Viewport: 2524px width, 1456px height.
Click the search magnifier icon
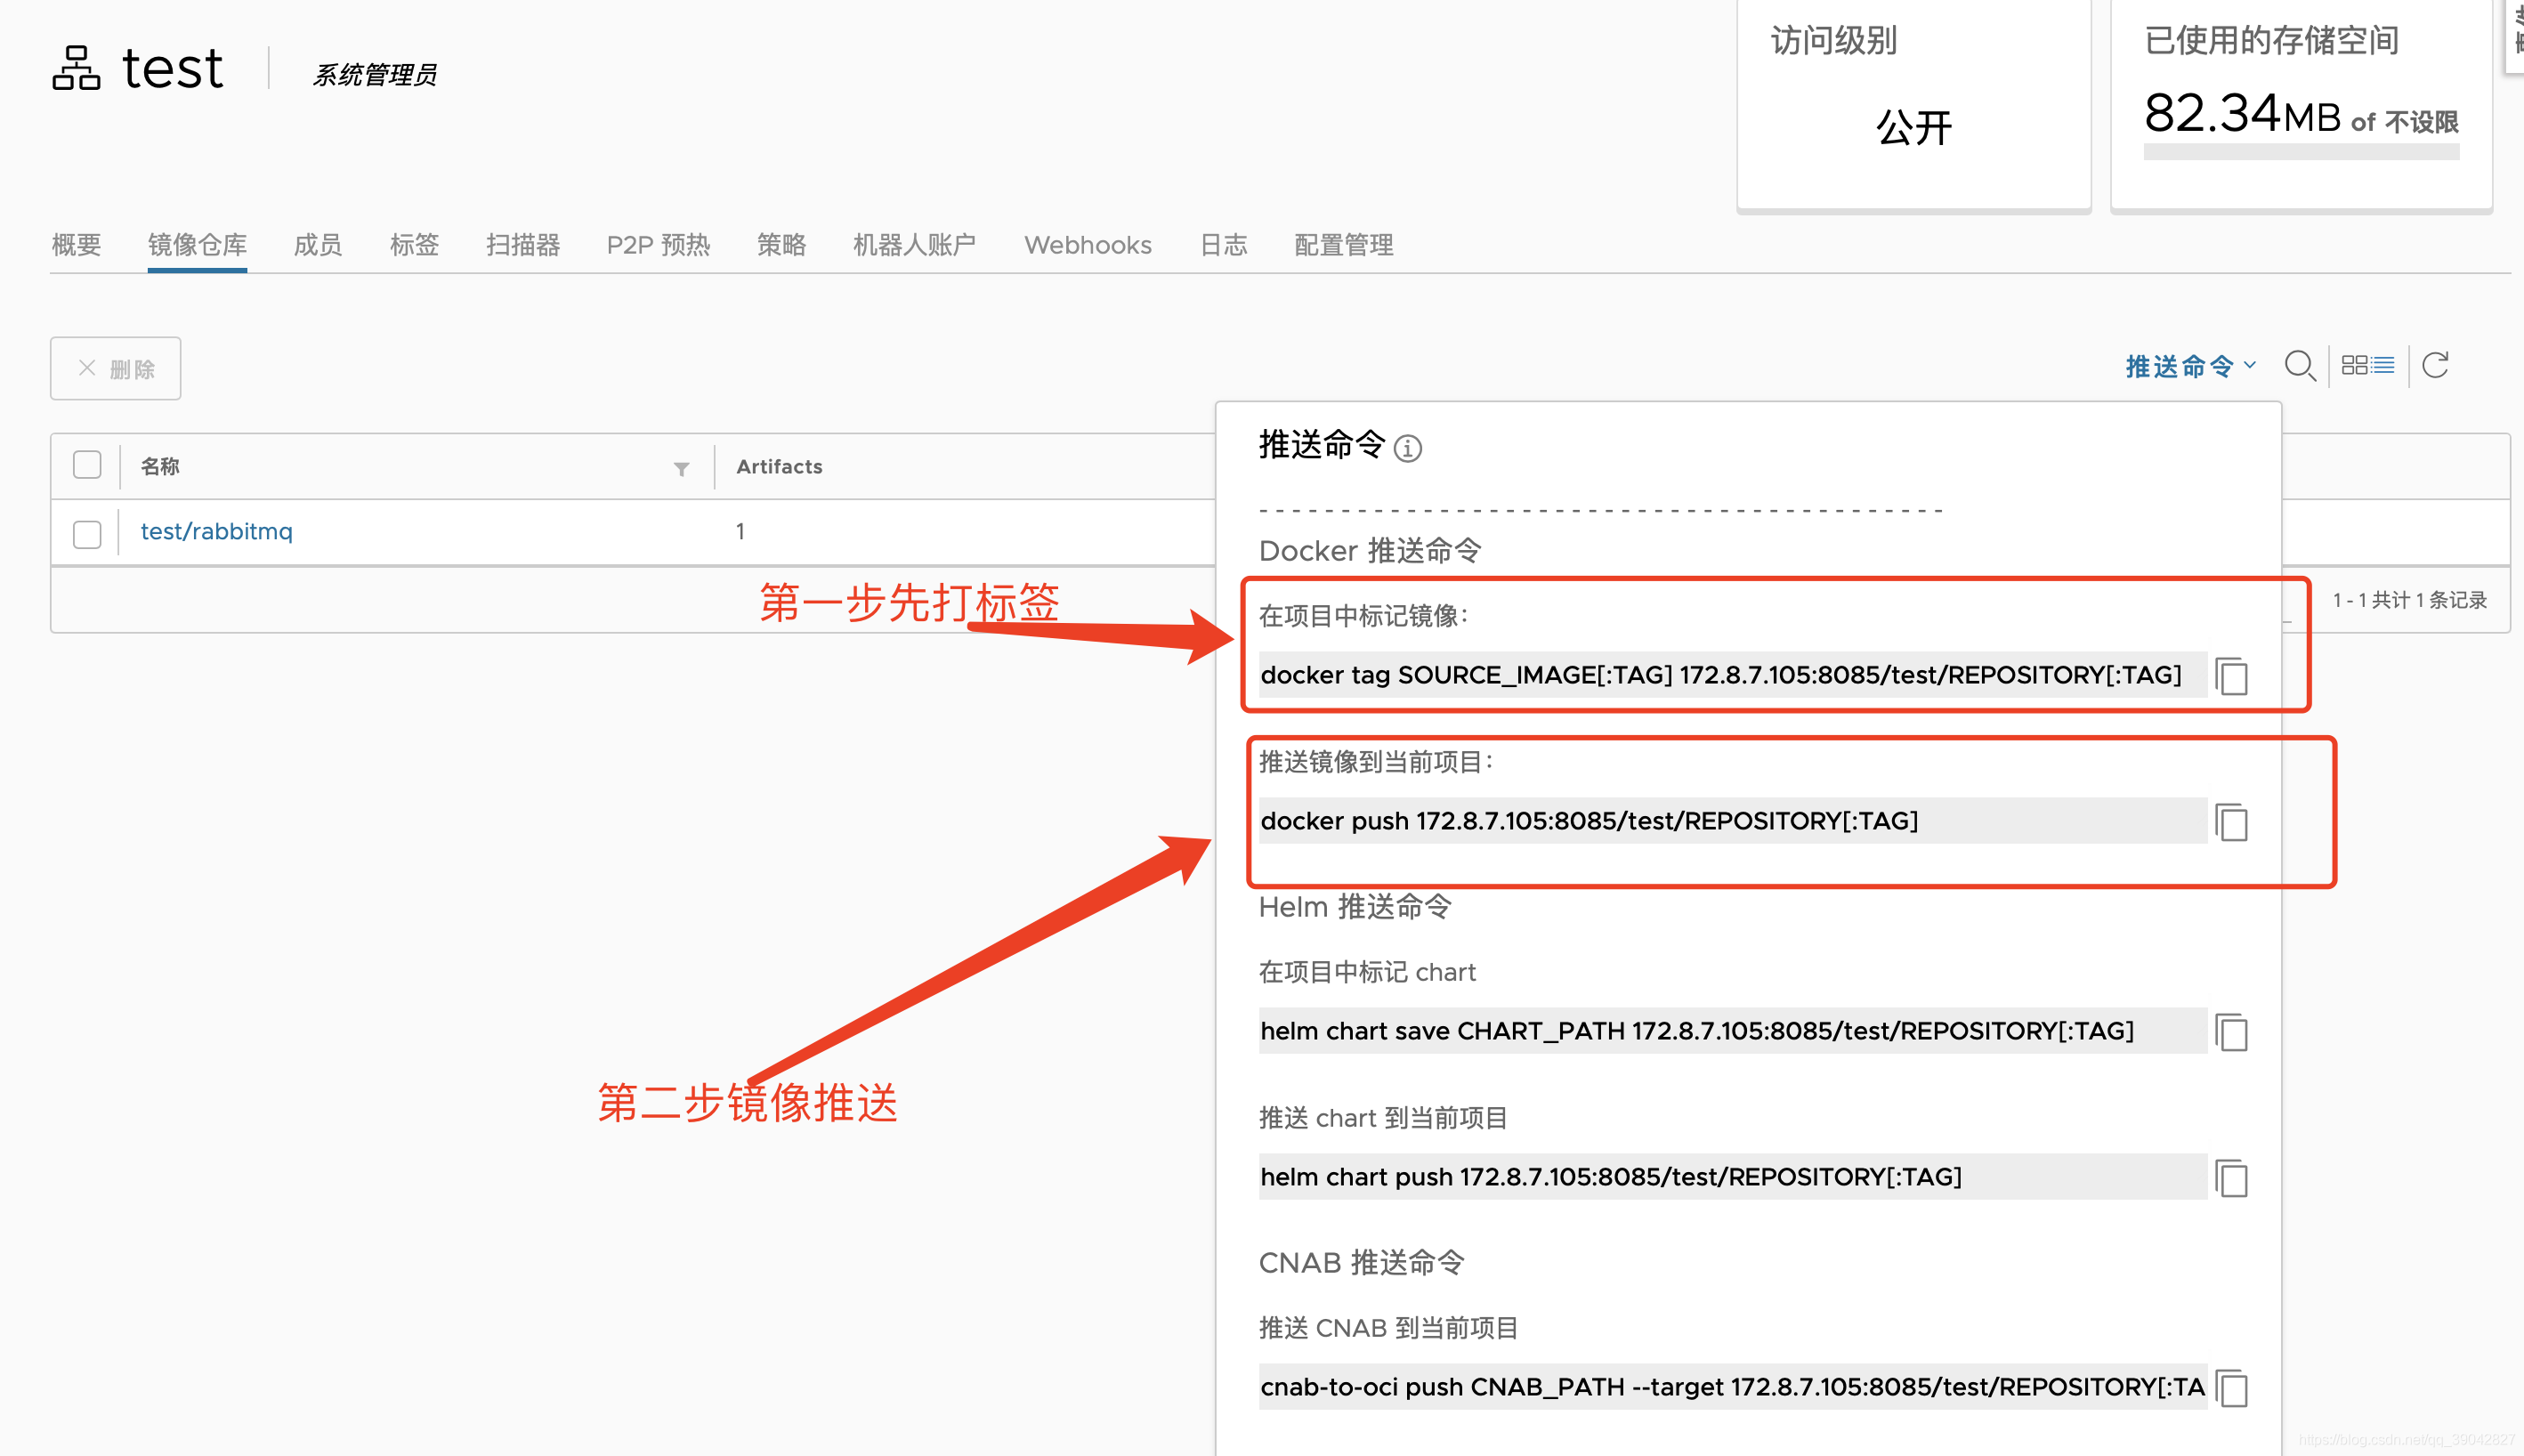pos(2299,366)
